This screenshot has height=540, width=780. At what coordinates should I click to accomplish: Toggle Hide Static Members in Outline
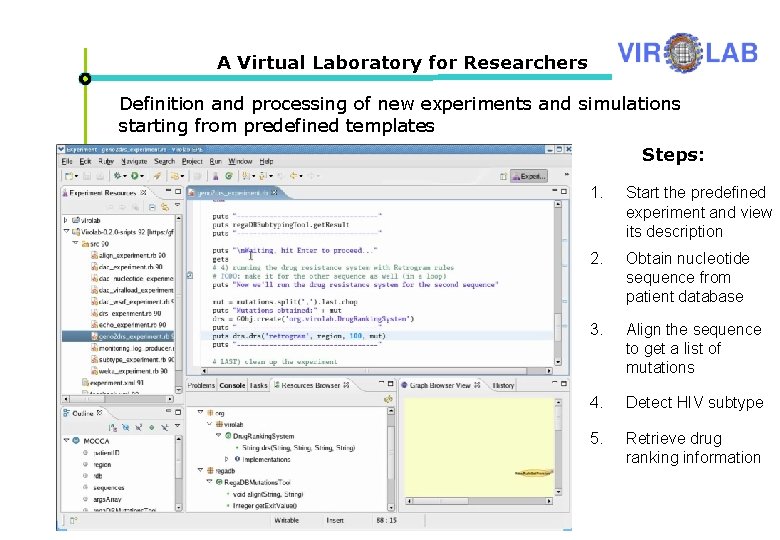click(139, 428)
